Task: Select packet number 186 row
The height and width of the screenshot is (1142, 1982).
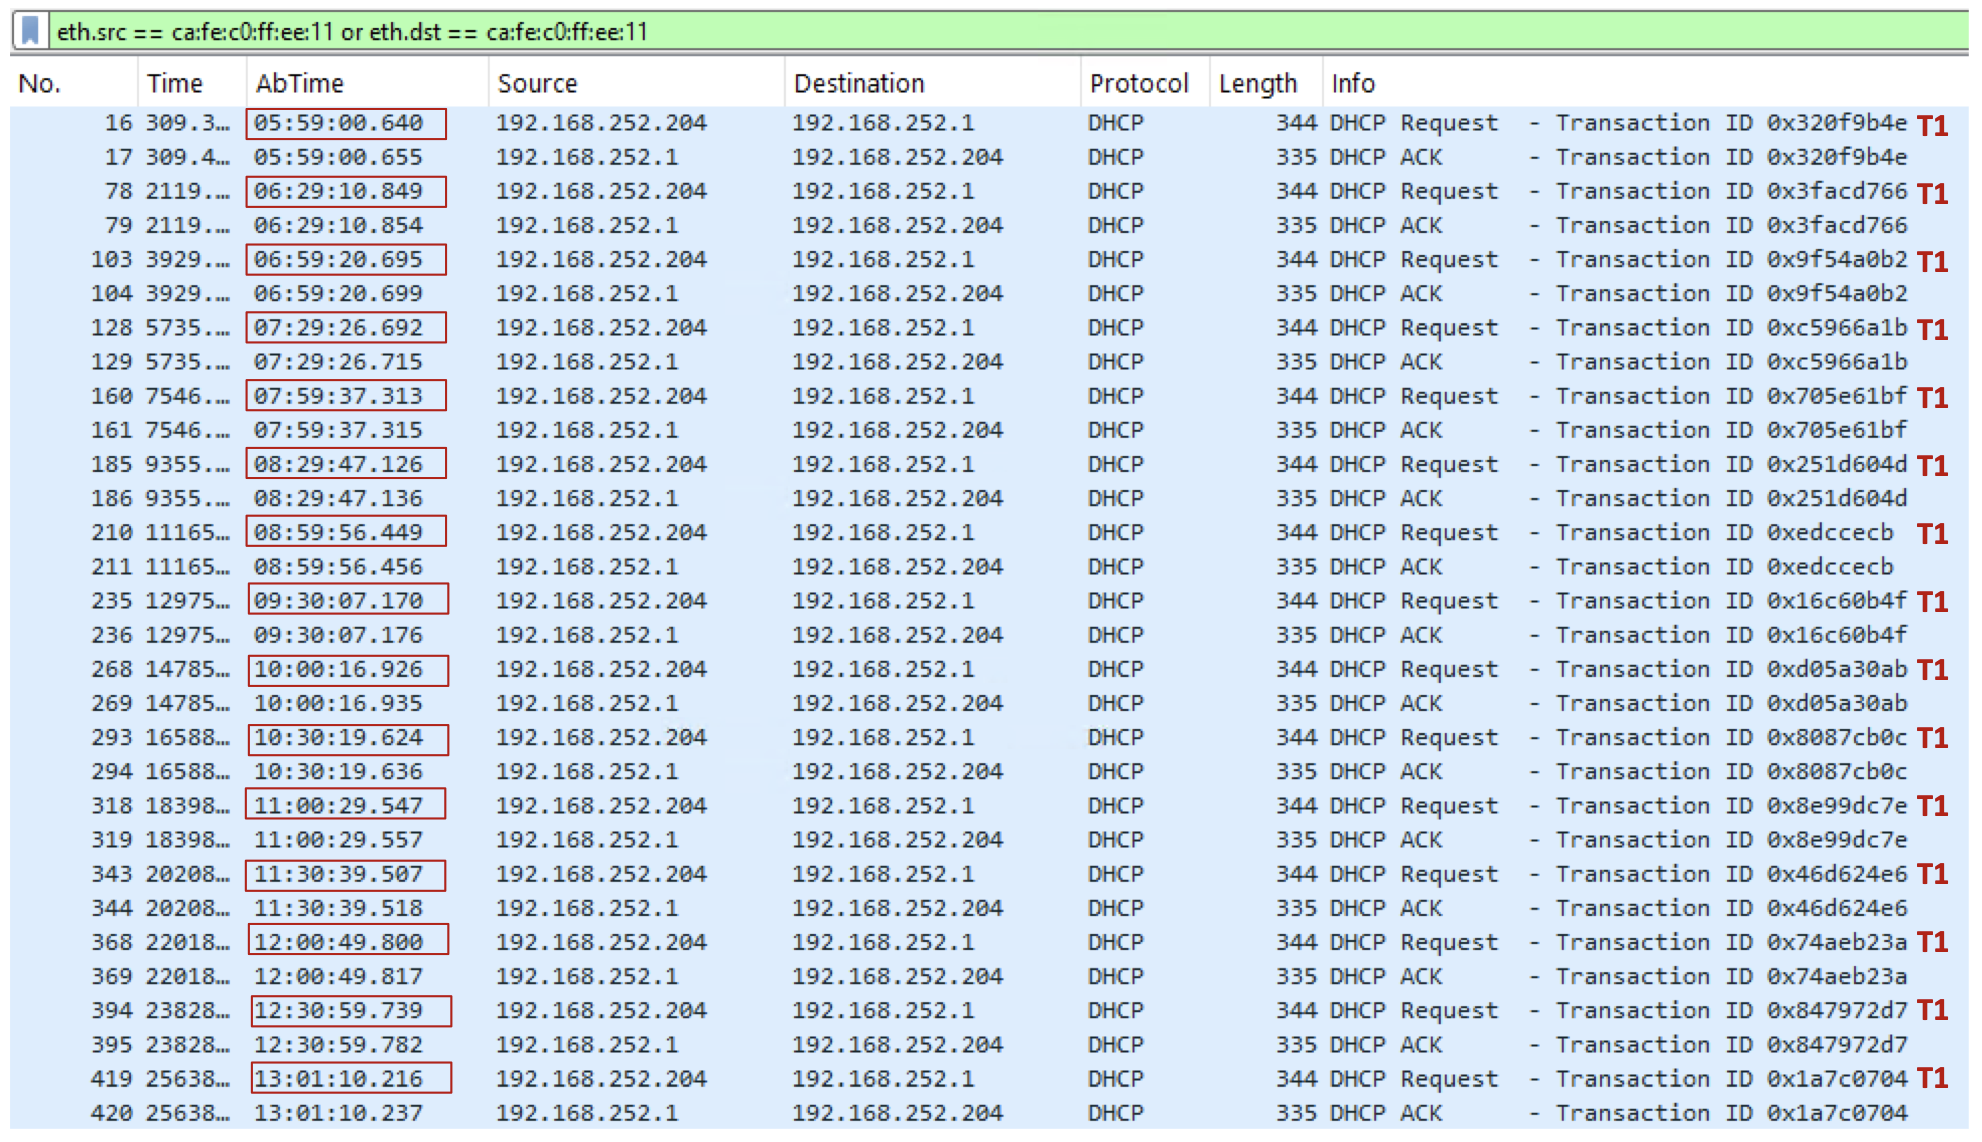Action: point(989,498)
